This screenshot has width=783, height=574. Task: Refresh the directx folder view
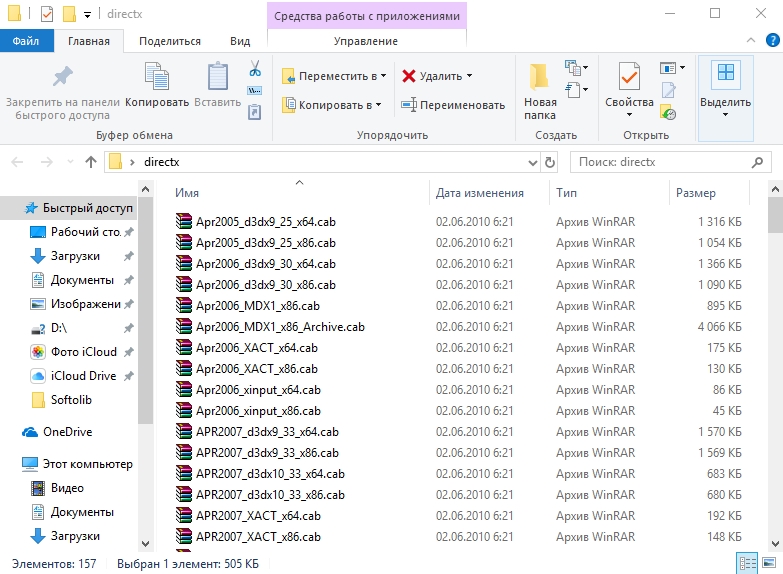(549, 162)
